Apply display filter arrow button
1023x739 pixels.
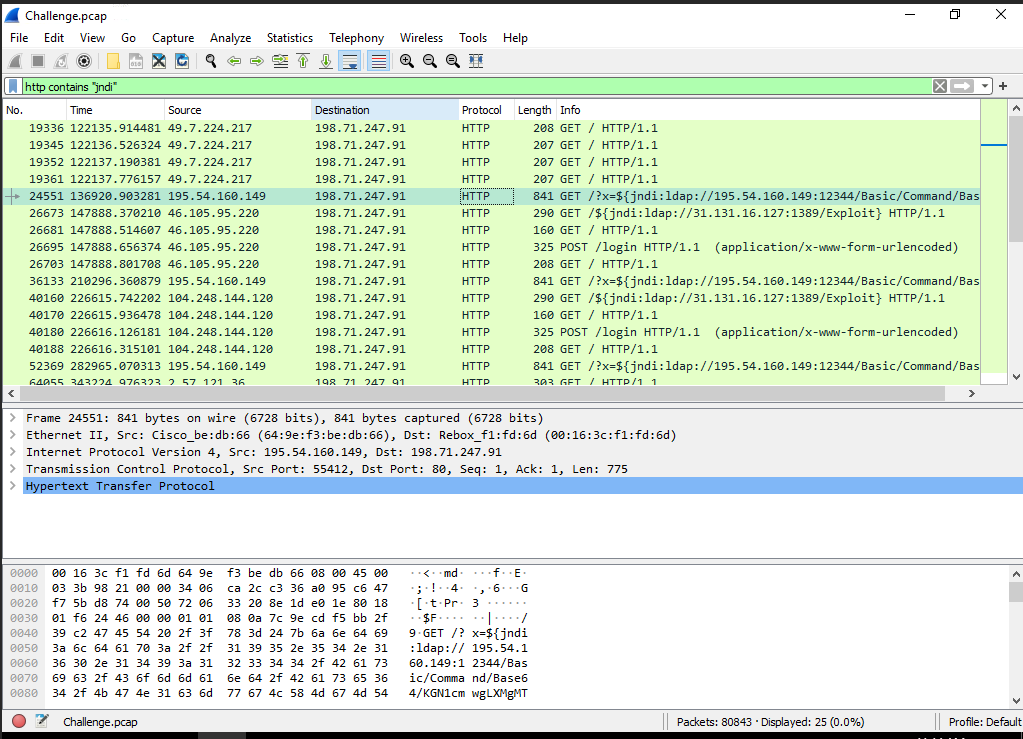click(x=962, y=86)
